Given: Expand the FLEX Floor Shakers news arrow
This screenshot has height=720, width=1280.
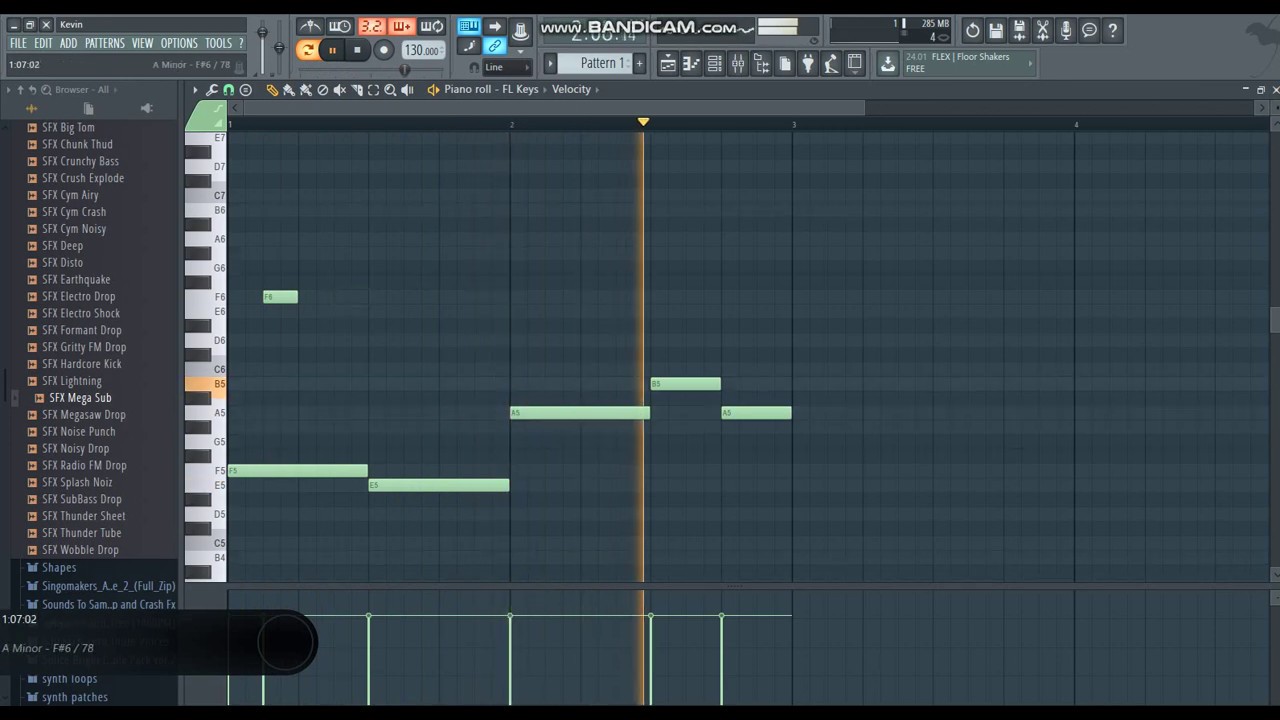Looking at the screenshot, I should coord(1031,63).
